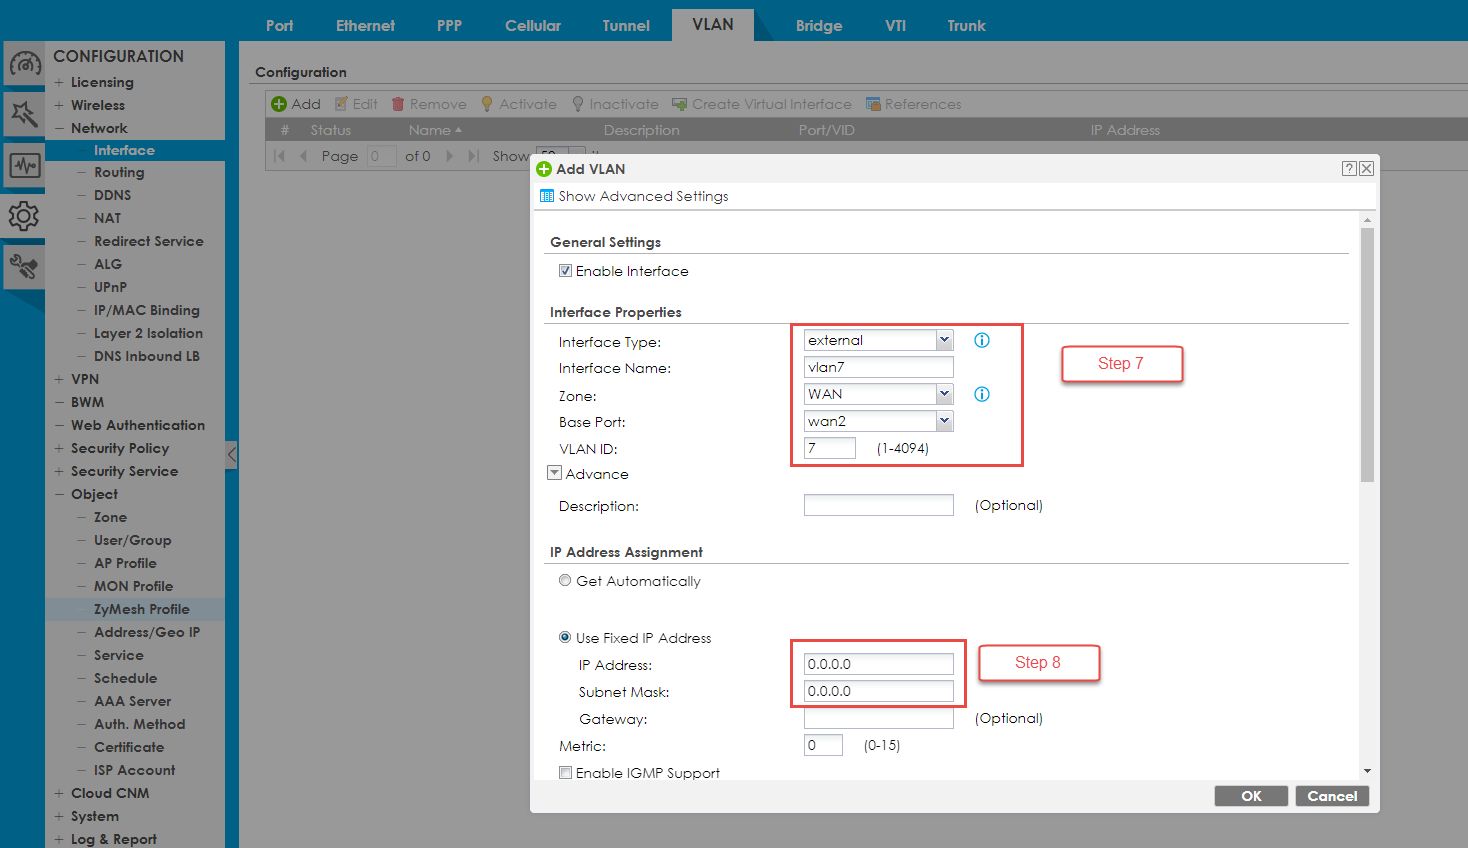Click the OK button
Image resolution: width=1468 pixels, height=848 pixels.
point(1251,796)
